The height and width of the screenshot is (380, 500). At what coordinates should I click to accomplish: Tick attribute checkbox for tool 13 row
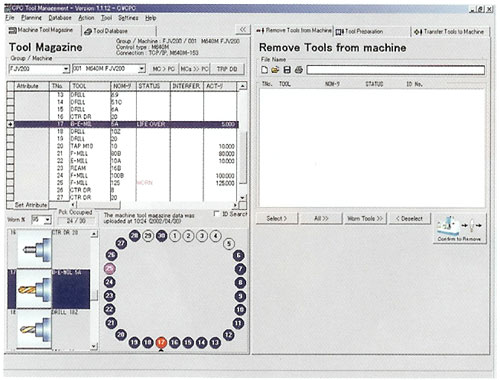[10, 95]
